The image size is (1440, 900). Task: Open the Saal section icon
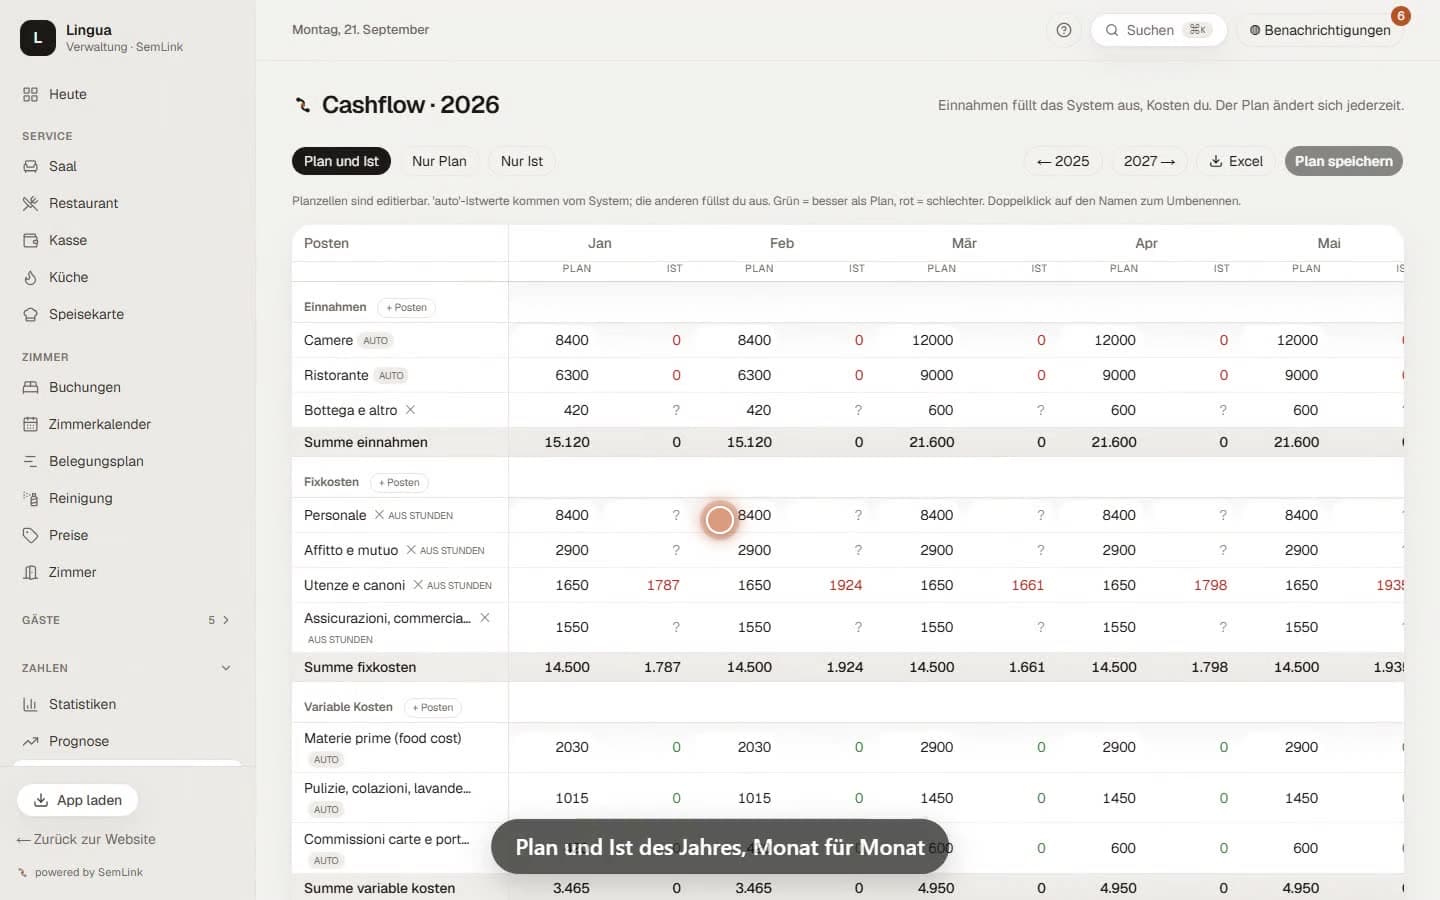(x=30, y=166)
